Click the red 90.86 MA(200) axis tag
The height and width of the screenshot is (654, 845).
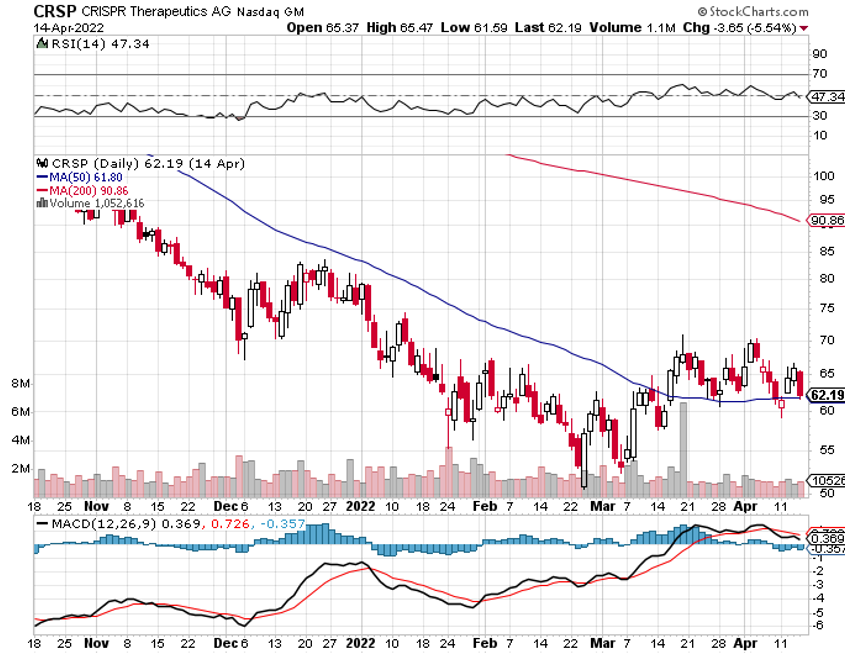tap(826, 220)
